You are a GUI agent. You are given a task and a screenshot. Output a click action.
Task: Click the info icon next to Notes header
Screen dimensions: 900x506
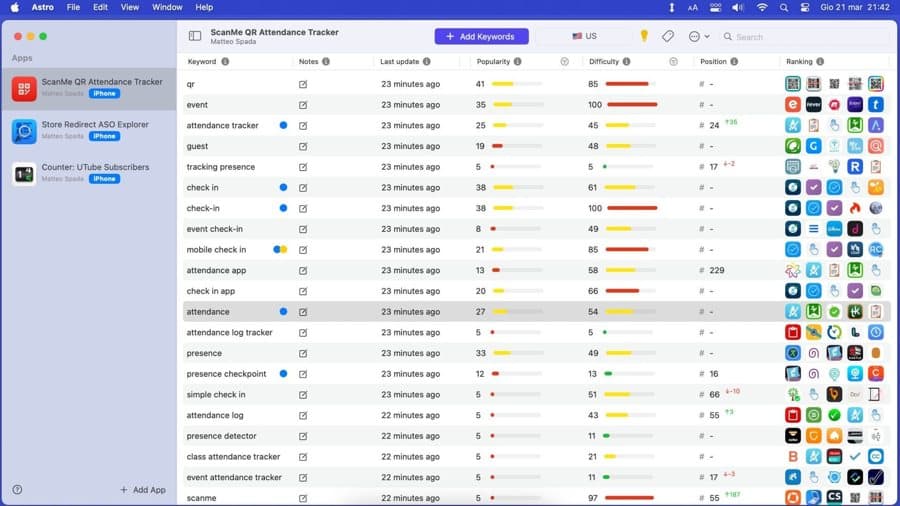(x=326, y=61)
